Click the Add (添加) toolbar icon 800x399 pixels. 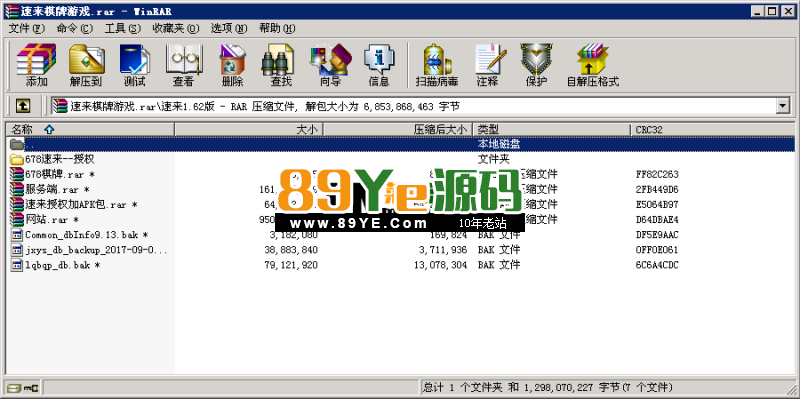(x=36, y=65)
